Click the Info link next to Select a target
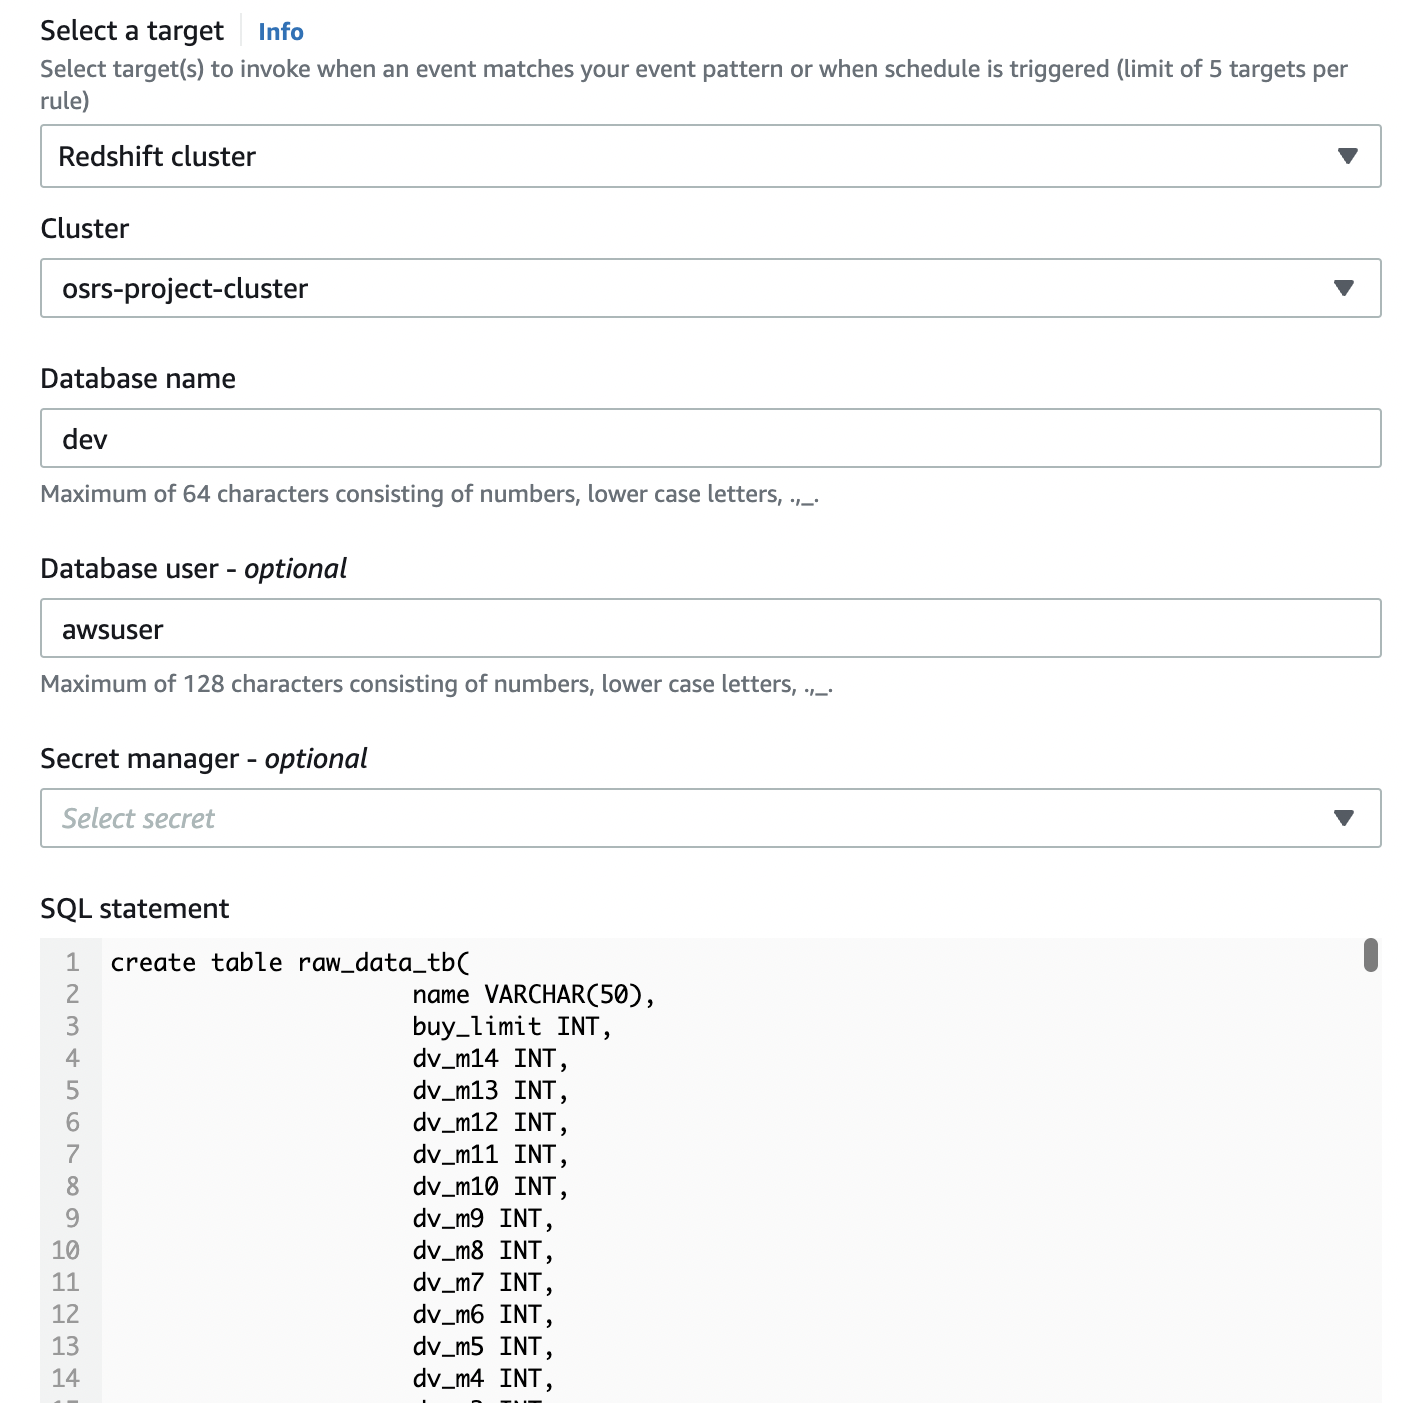Viewport: 1402px width, 1403px height. point(280,31)
